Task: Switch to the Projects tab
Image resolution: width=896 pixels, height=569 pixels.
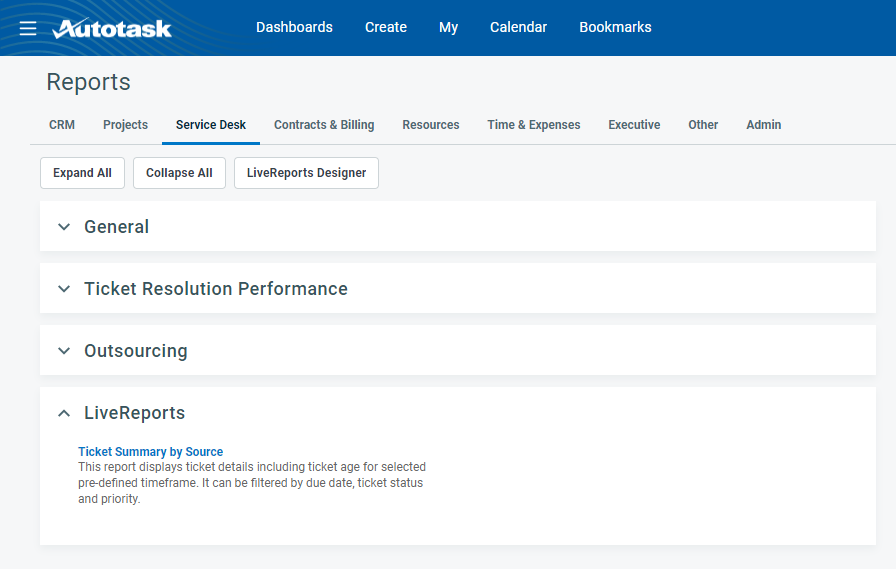Action: (x=125, y=125)
